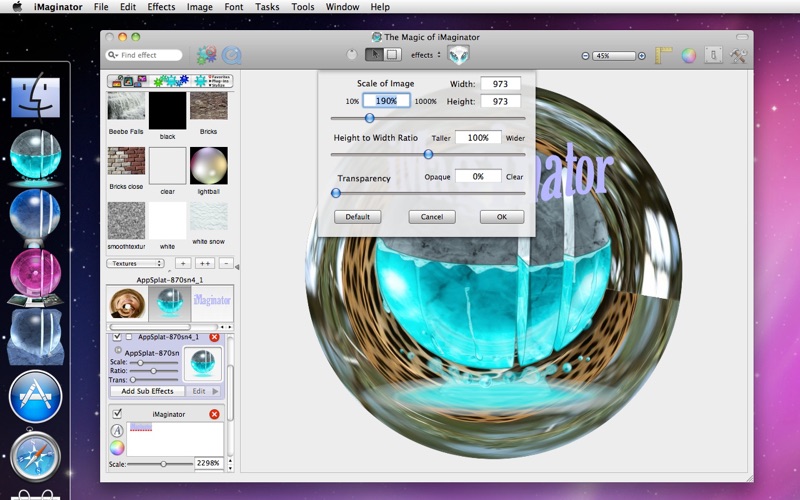The height and width of the screenshot is (500, 800).
Task: Open Finder from the Dock
Action: [x=35, y=97]
